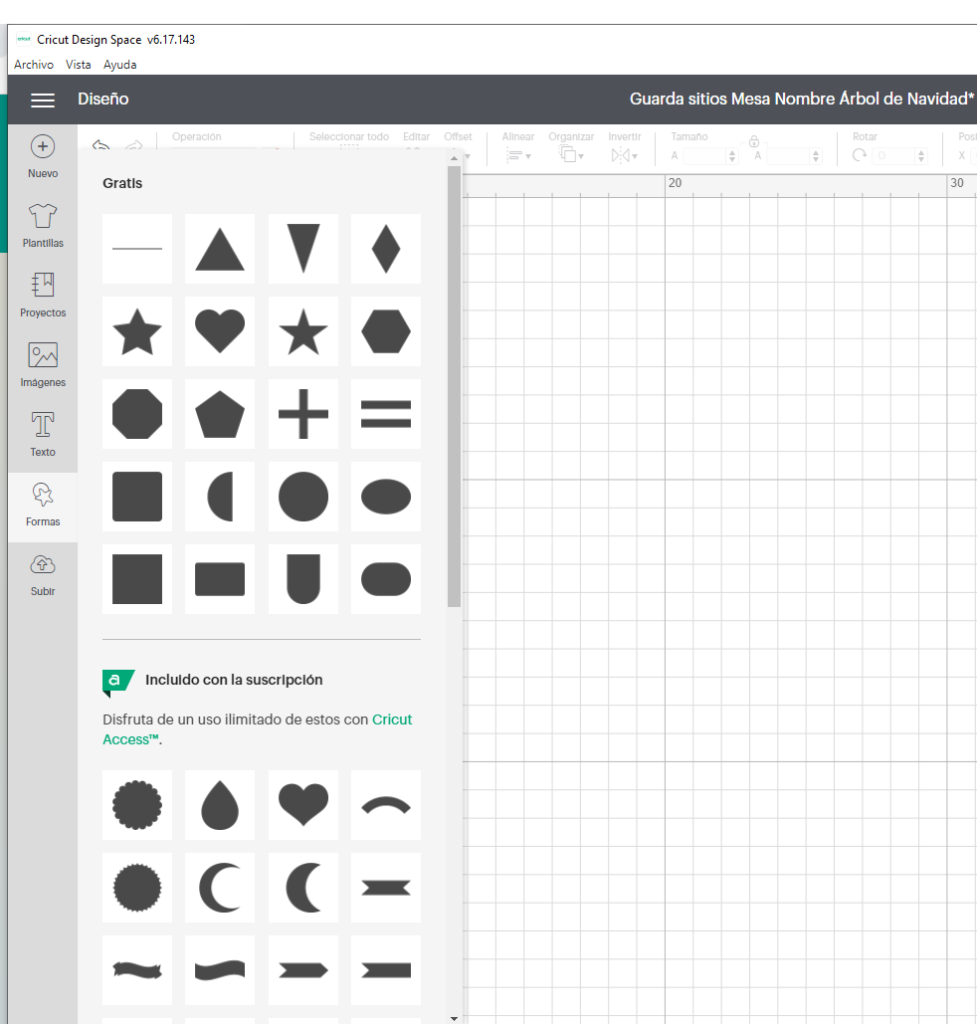Click the shapes panel scrollbar thumb
977x1024 pixels.
point(454,387)
